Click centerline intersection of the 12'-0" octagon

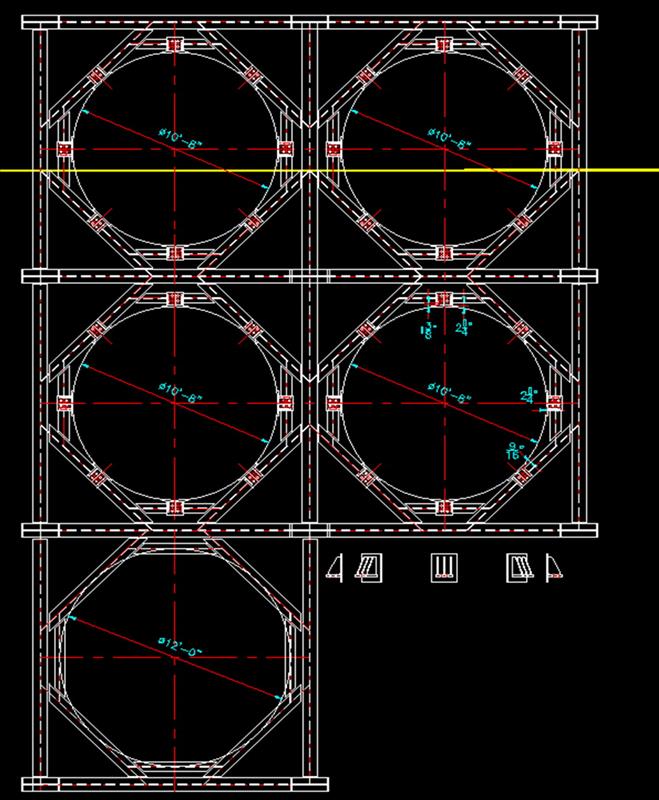173,656
